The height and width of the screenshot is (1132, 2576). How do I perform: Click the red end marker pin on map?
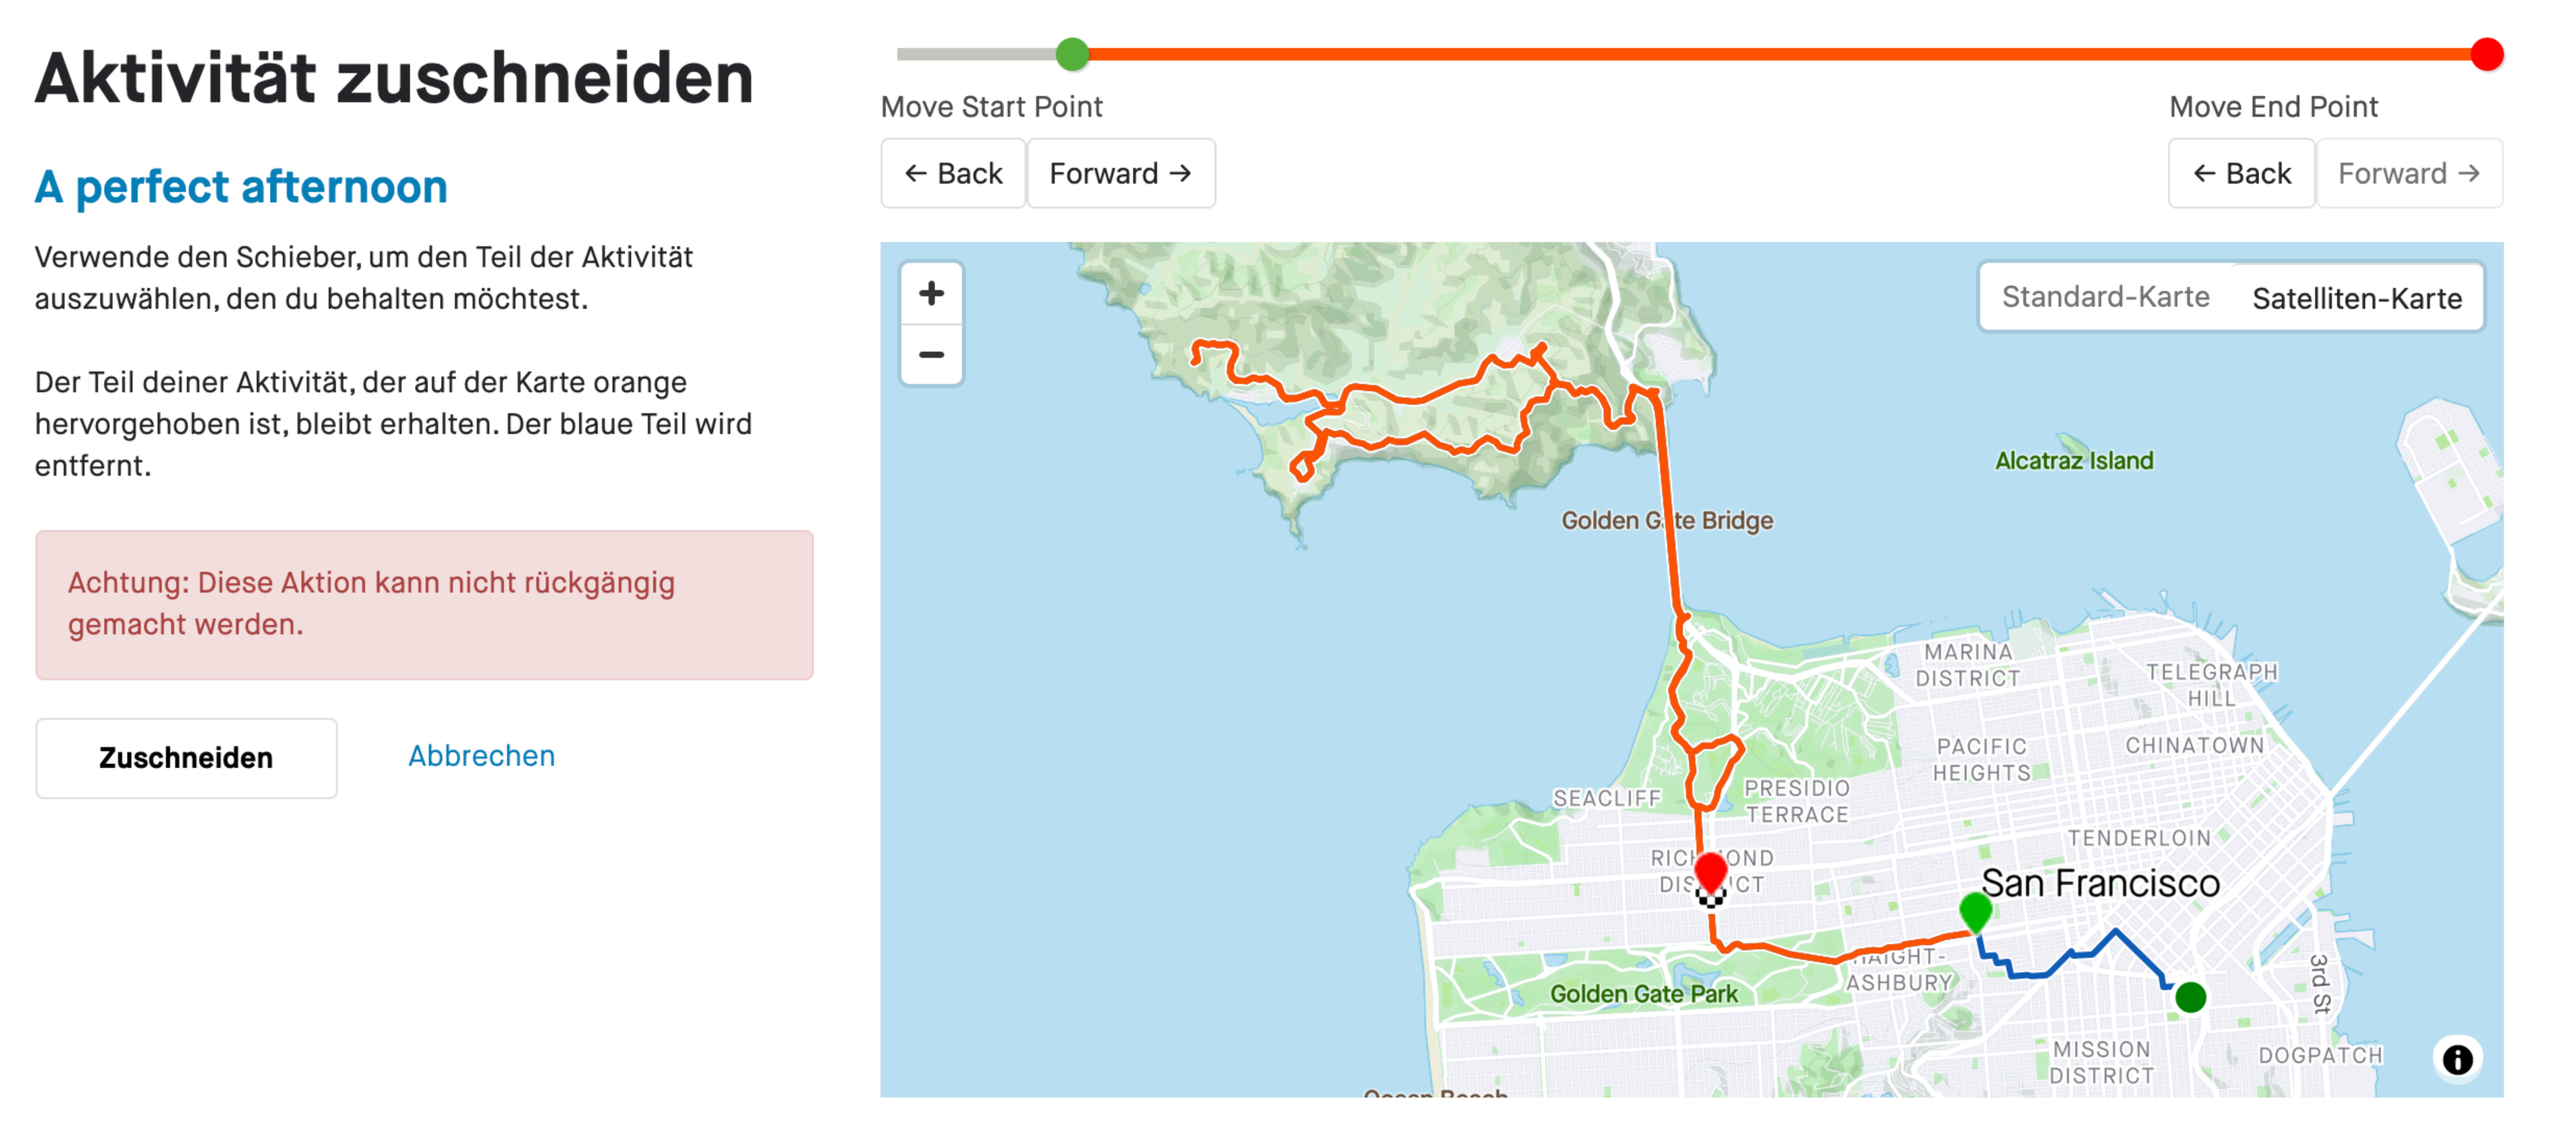pyautogui.click(x=1711, y=871)
